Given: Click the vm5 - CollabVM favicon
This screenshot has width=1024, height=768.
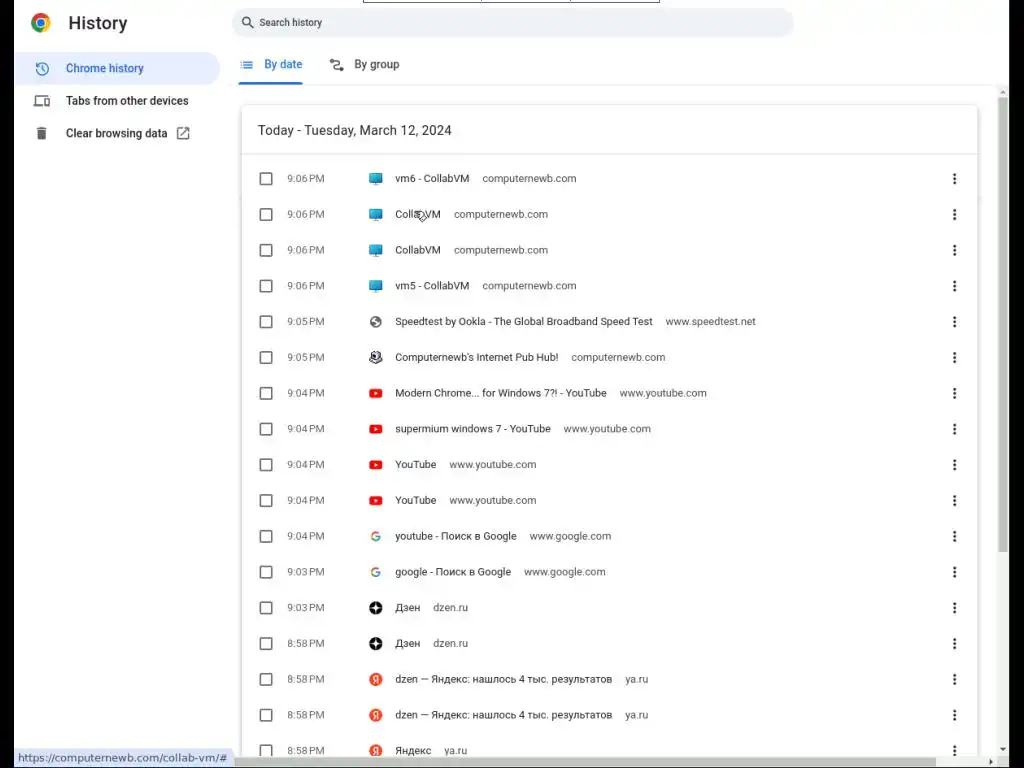Looking at the screenshot, I should click(376, 286).
